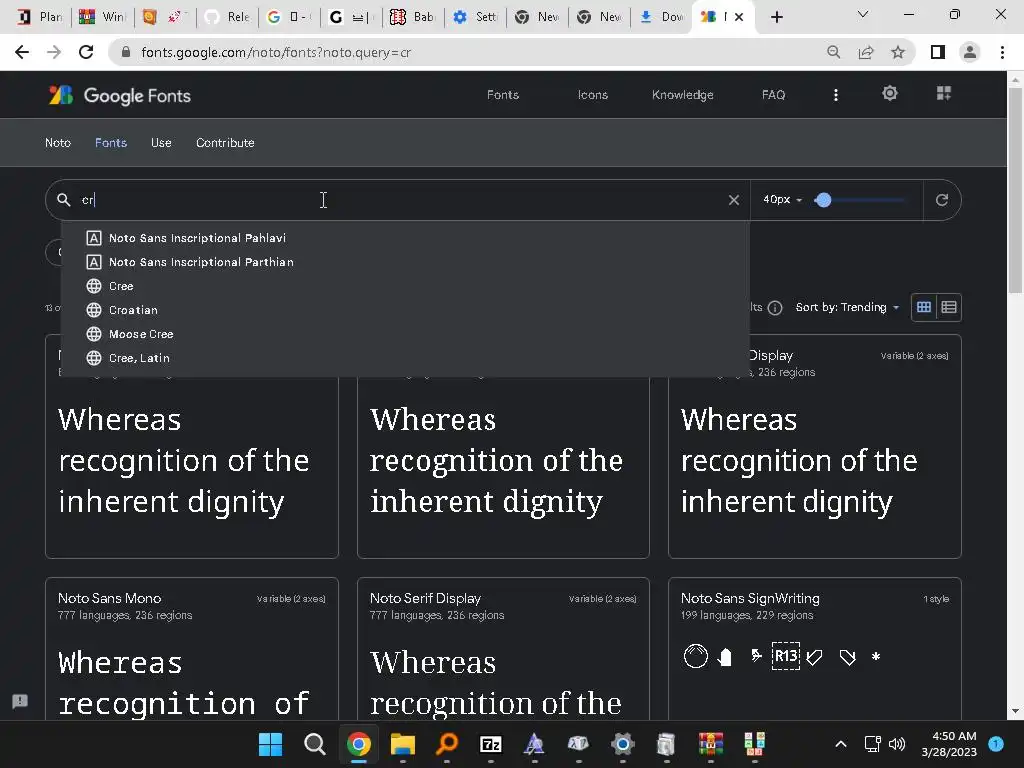Open the FAQ header link
The width and height of the screenshot is (1024, 768).
[773, 95]
